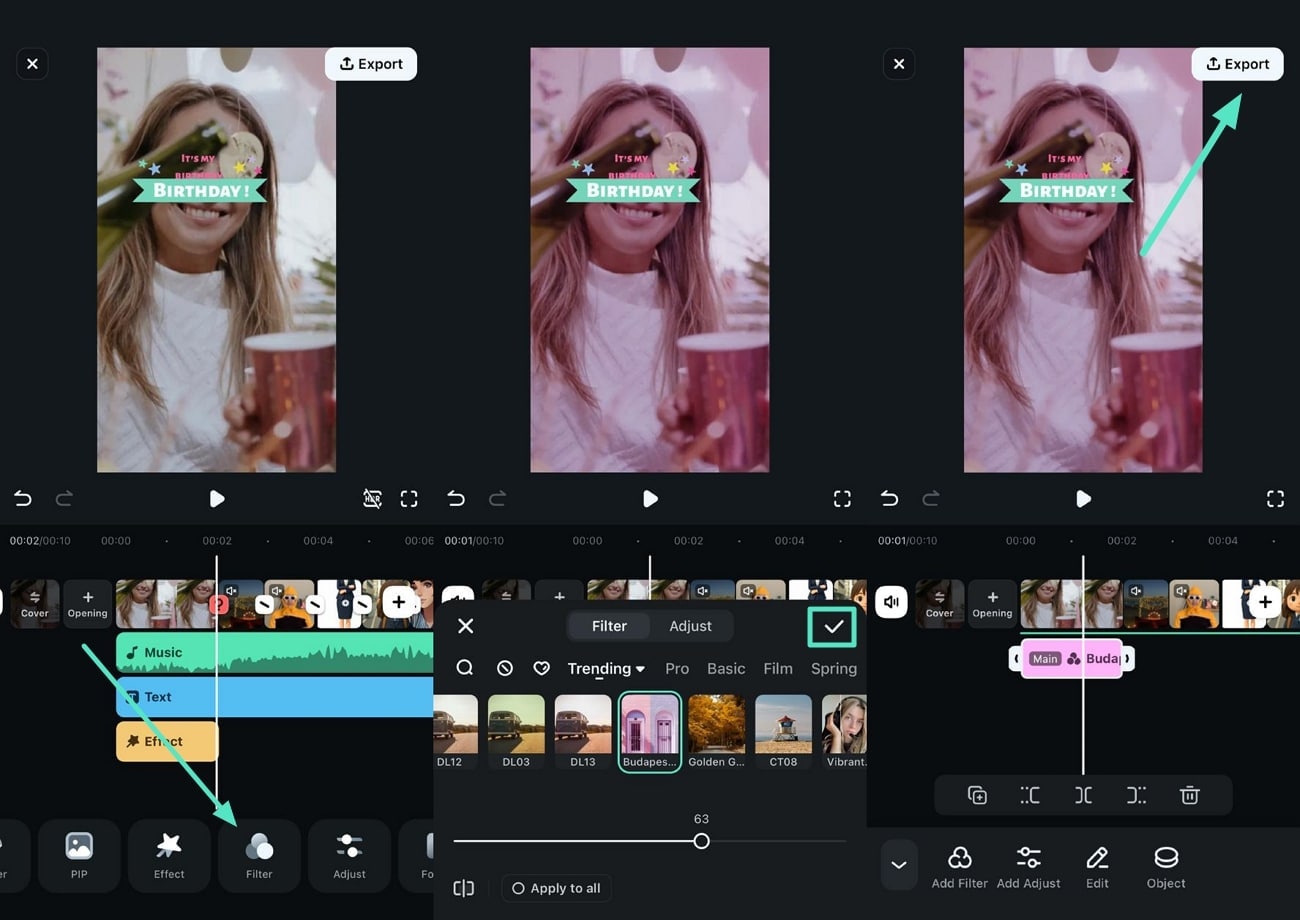Choose the DL03 filter thumbnail
Image resolution: width=1300 pixels, height=920 pixels.
click(x=516, y=731)
